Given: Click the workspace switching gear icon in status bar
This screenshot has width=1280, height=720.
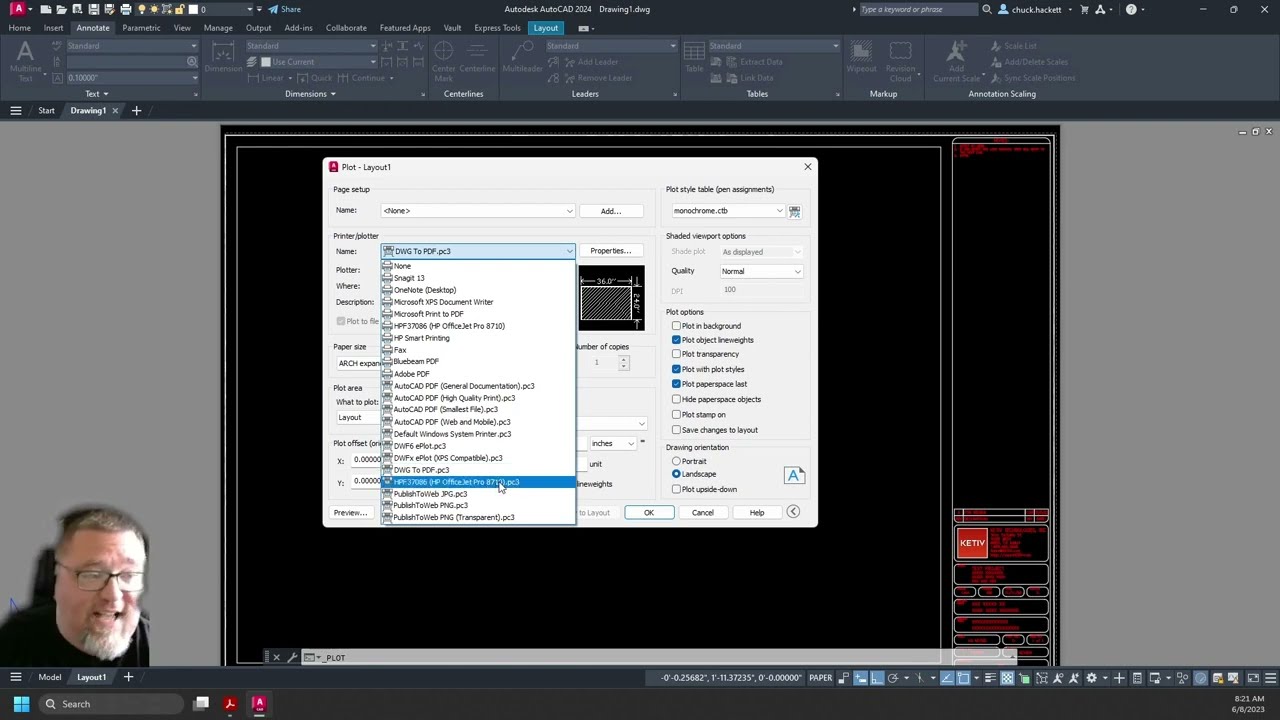Looking at the screenshot, I should 1092,678.
